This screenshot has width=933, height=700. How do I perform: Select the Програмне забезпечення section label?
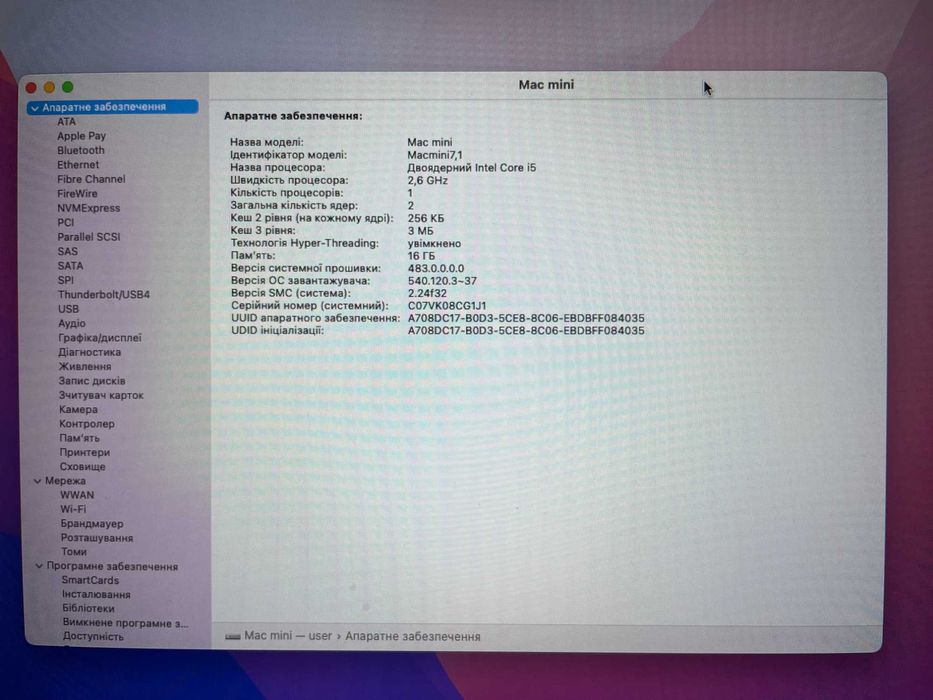(x=112, y=566)
